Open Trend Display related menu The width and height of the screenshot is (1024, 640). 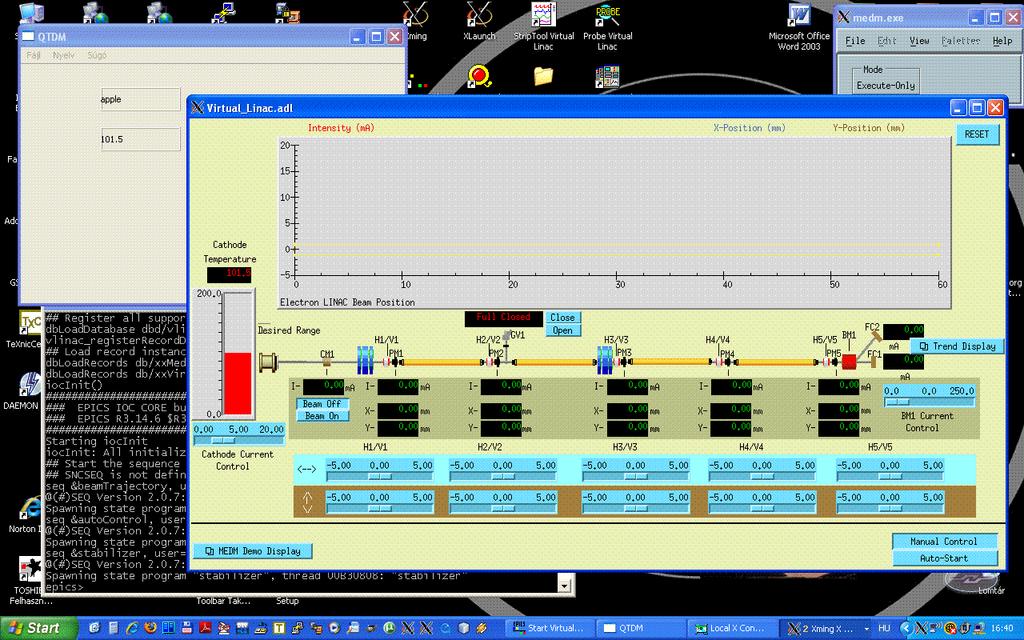957,346
